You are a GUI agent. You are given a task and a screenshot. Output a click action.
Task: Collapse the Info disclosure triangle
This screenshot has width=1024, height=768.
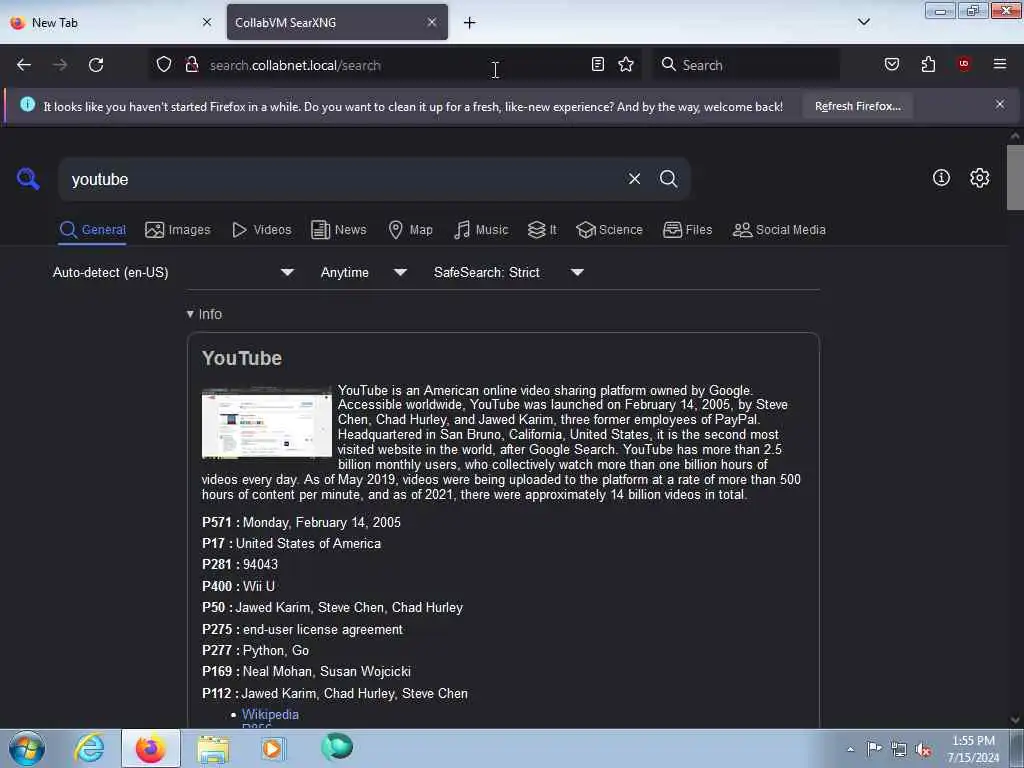point(190,314)
